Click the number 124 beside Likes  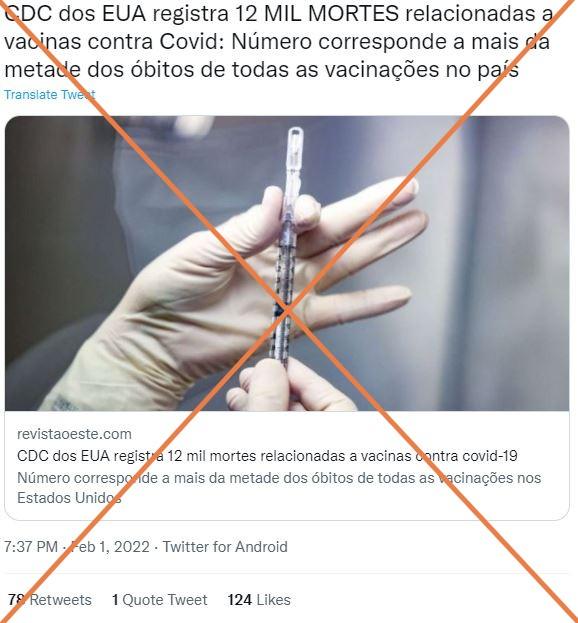(240, 600)
